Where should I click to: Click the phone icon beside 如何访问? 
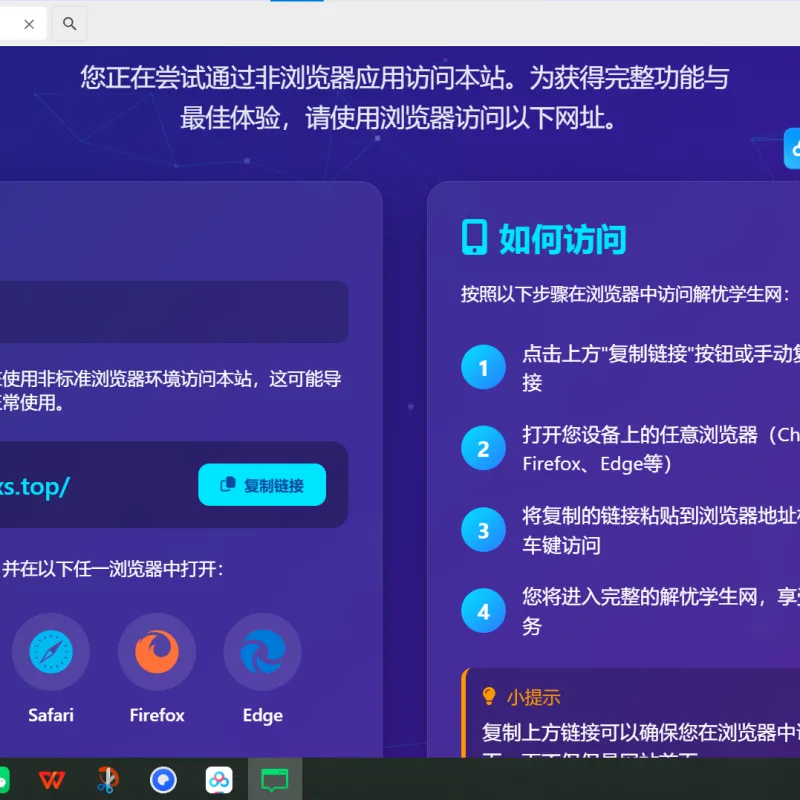(474, 237)
